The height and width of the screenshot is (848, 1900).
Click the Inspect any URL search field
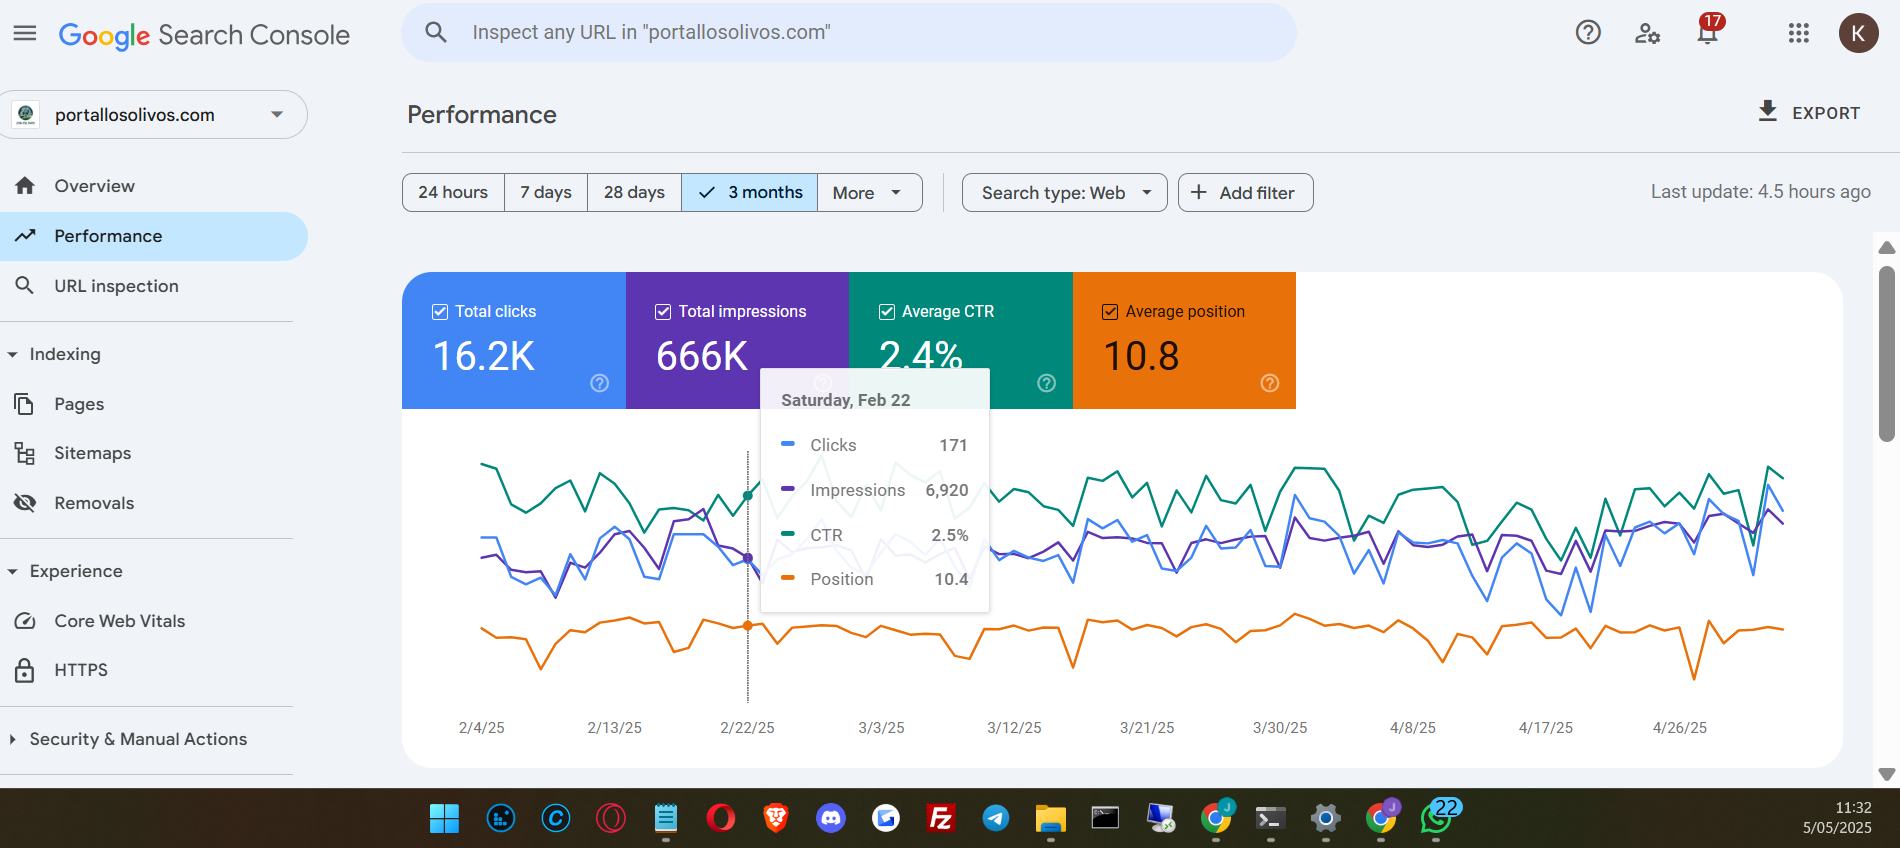coord(849,32)
